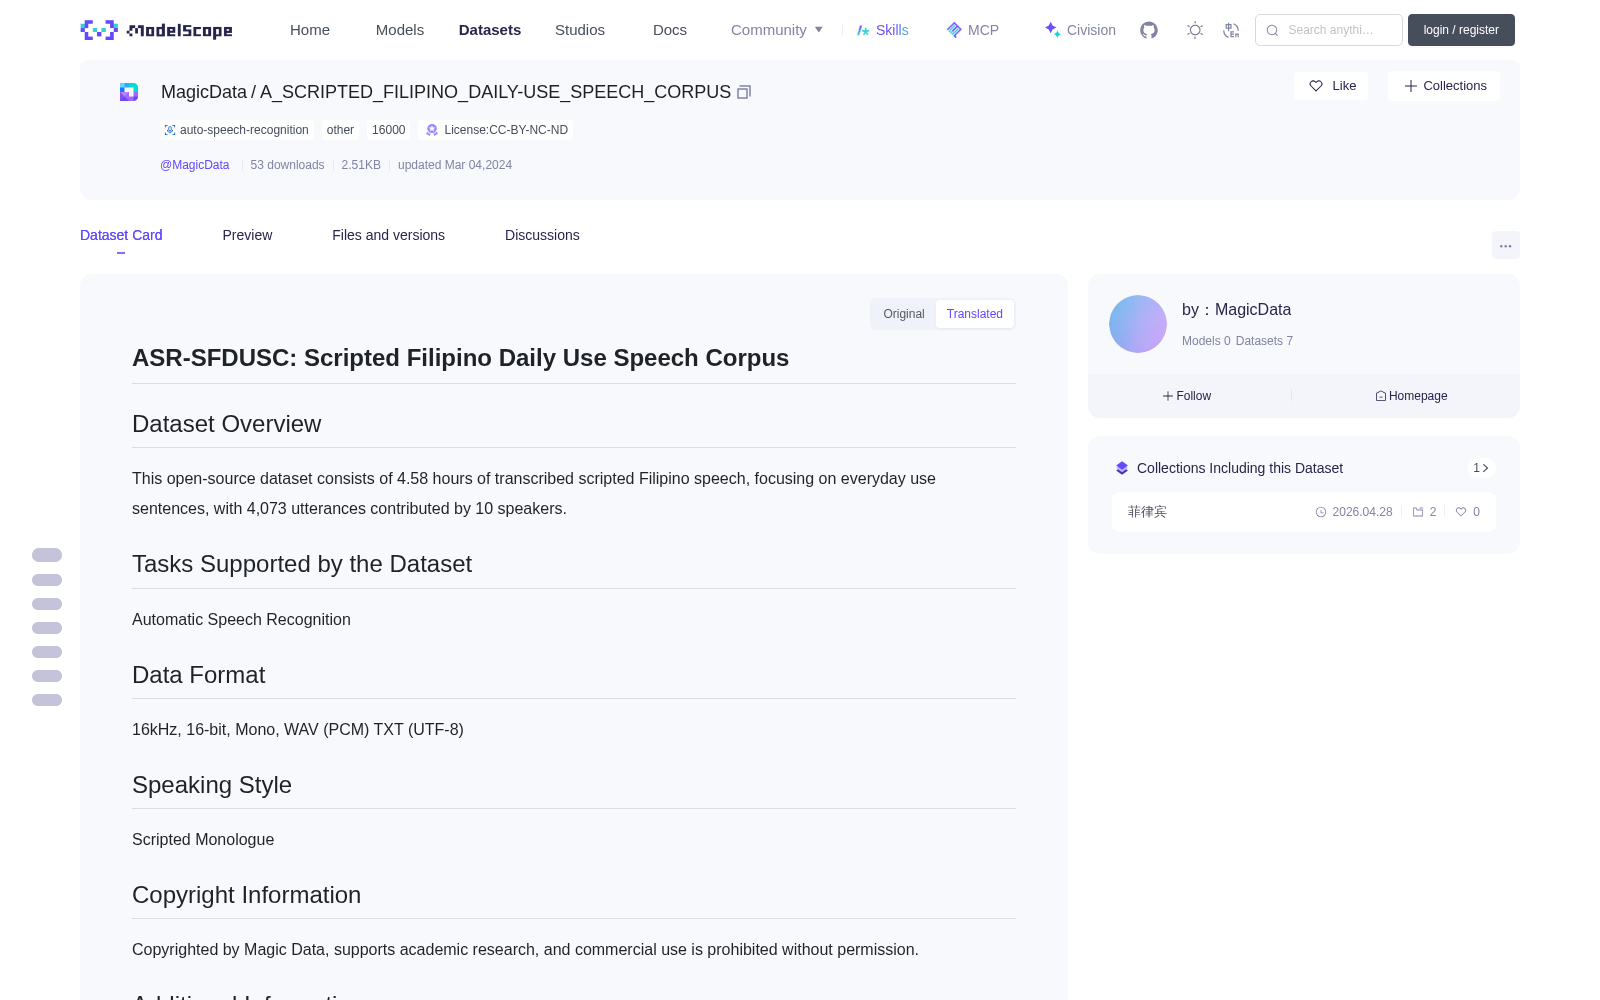Visit the MagicData Homepage
This screenshot has height=1000, width=1600.
[1411, 396]
